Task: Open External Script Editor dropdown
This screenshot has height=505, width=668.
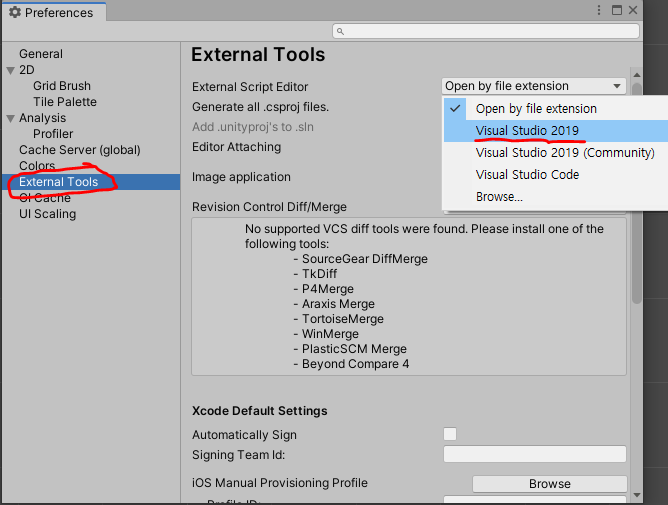Action: click(x=534, y=86)
